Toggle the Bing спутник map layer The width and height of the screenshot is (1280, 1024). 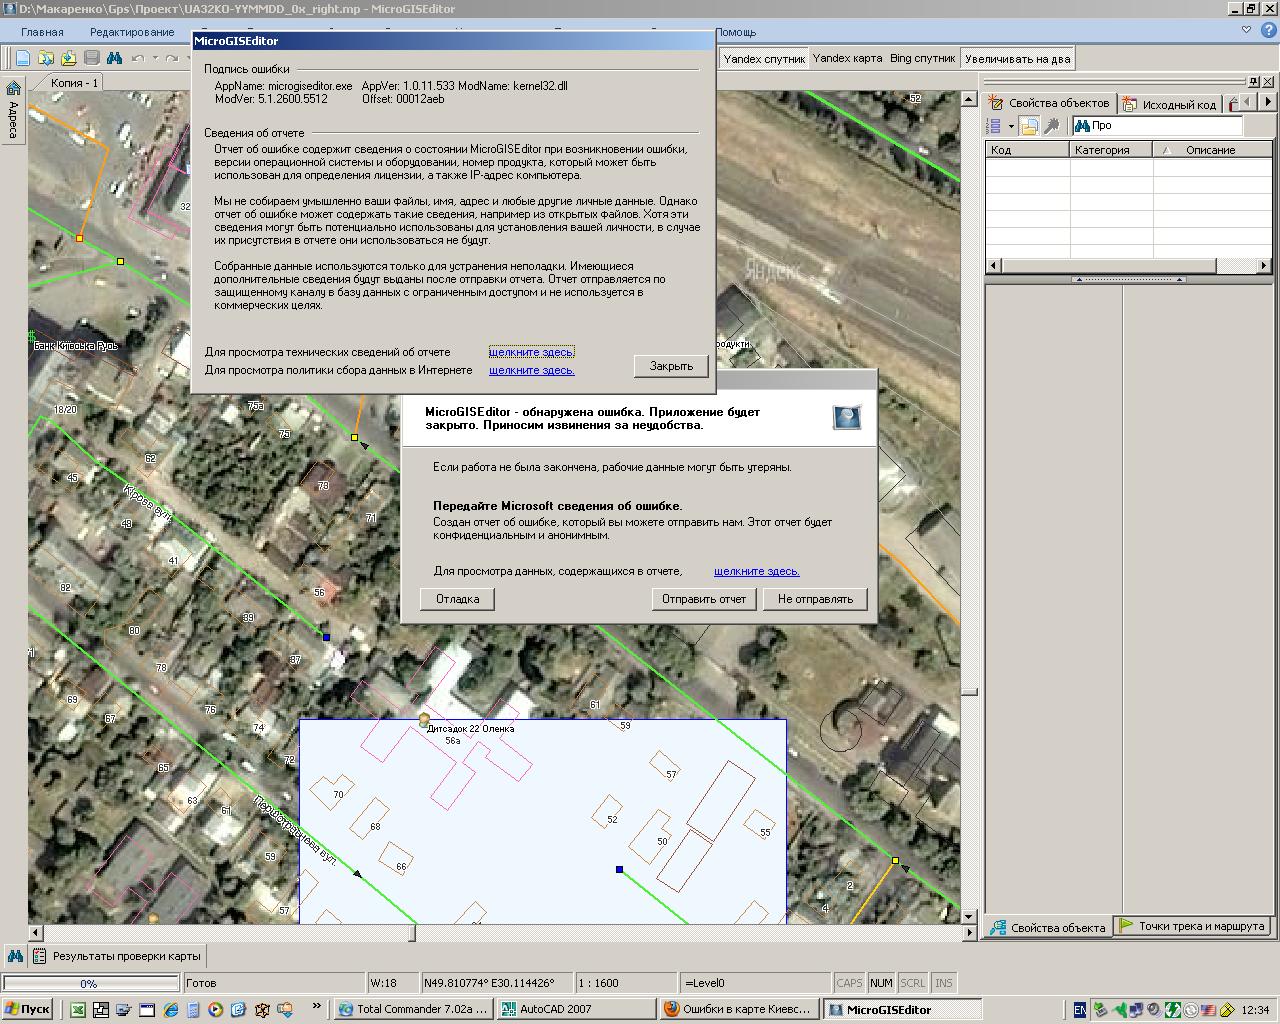click(922, 59)
